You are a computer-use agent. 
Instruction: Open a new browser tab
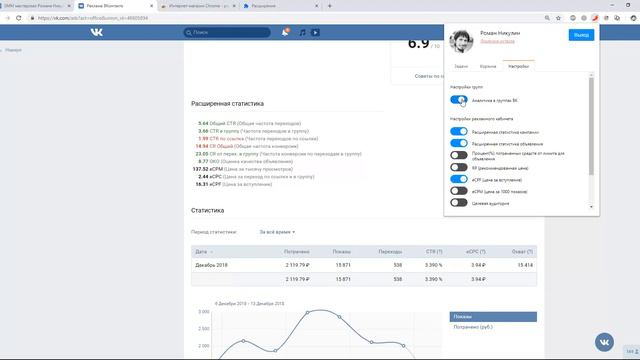[x=330, y=6]
